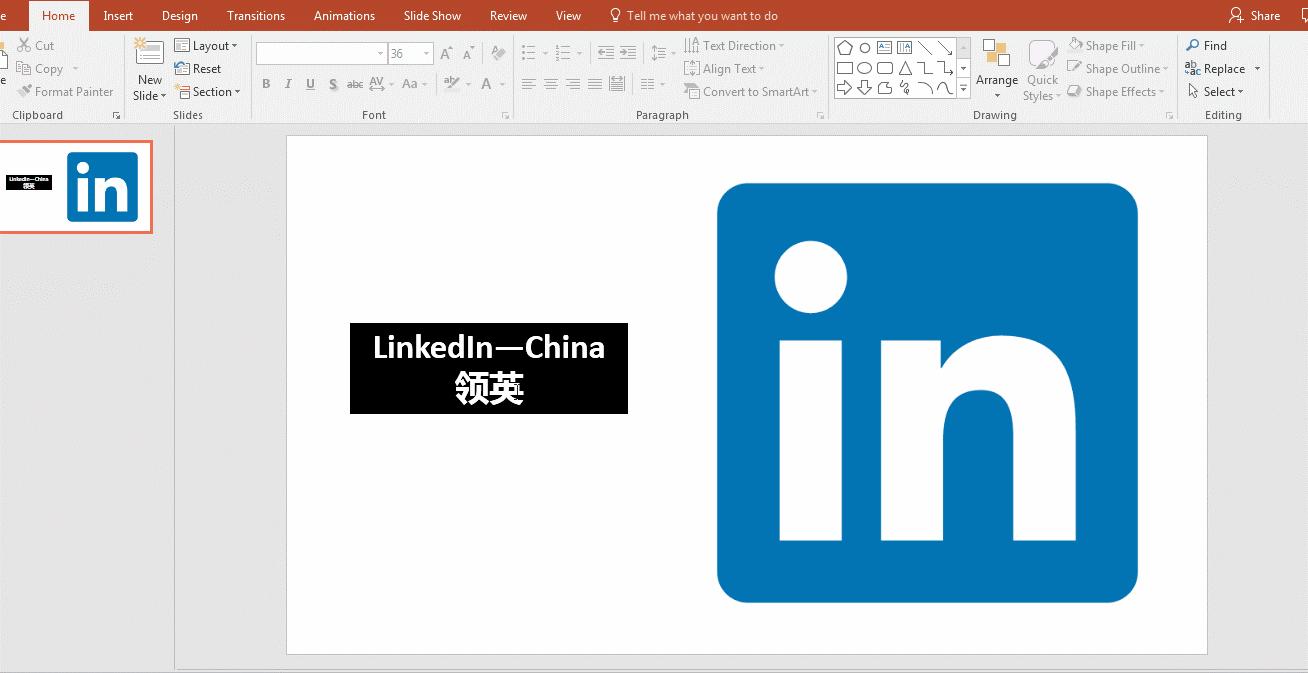
Task: Open the Animations tab
Action: (345, 16)
